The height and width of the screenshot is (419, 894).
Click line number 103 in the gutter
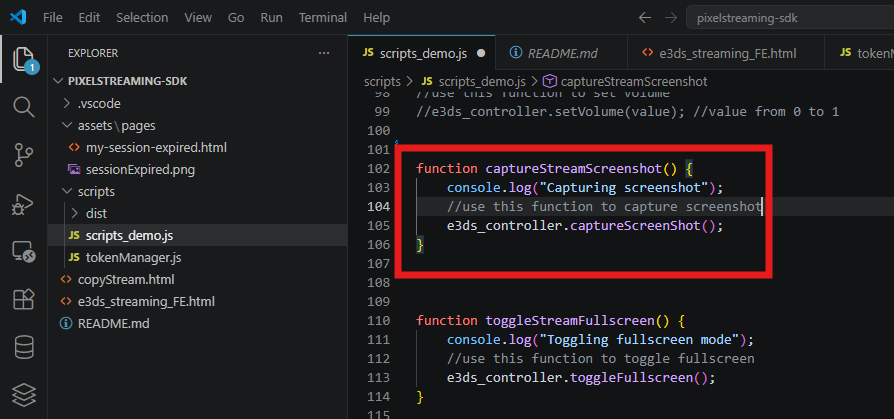tap(379, 187)
